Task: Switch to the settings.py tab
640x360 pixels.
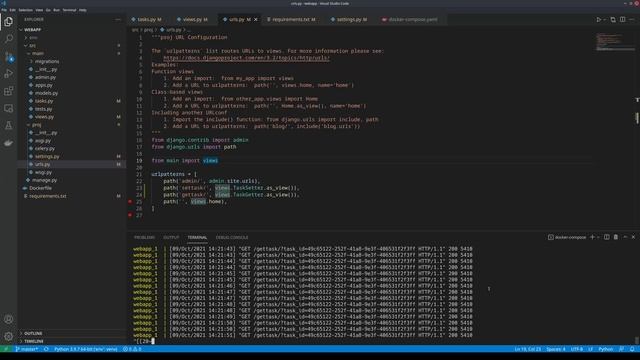Action: click(349, 19)
